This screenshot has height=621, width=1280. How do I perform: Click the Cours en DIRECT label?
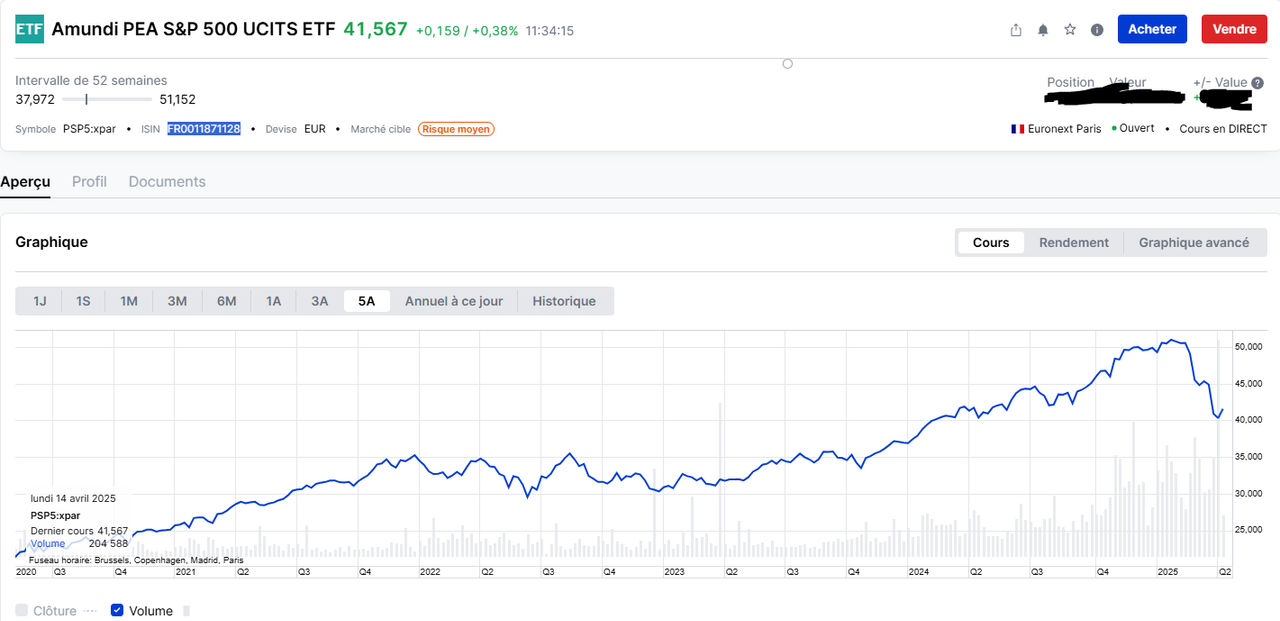[x=1223, y=129]
